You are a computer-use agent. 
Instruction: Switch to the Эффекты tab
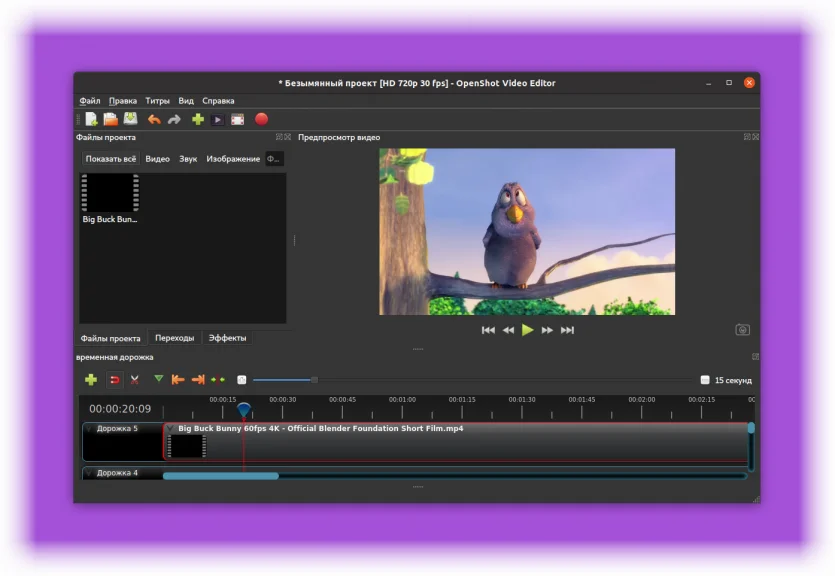pos(227,338)
